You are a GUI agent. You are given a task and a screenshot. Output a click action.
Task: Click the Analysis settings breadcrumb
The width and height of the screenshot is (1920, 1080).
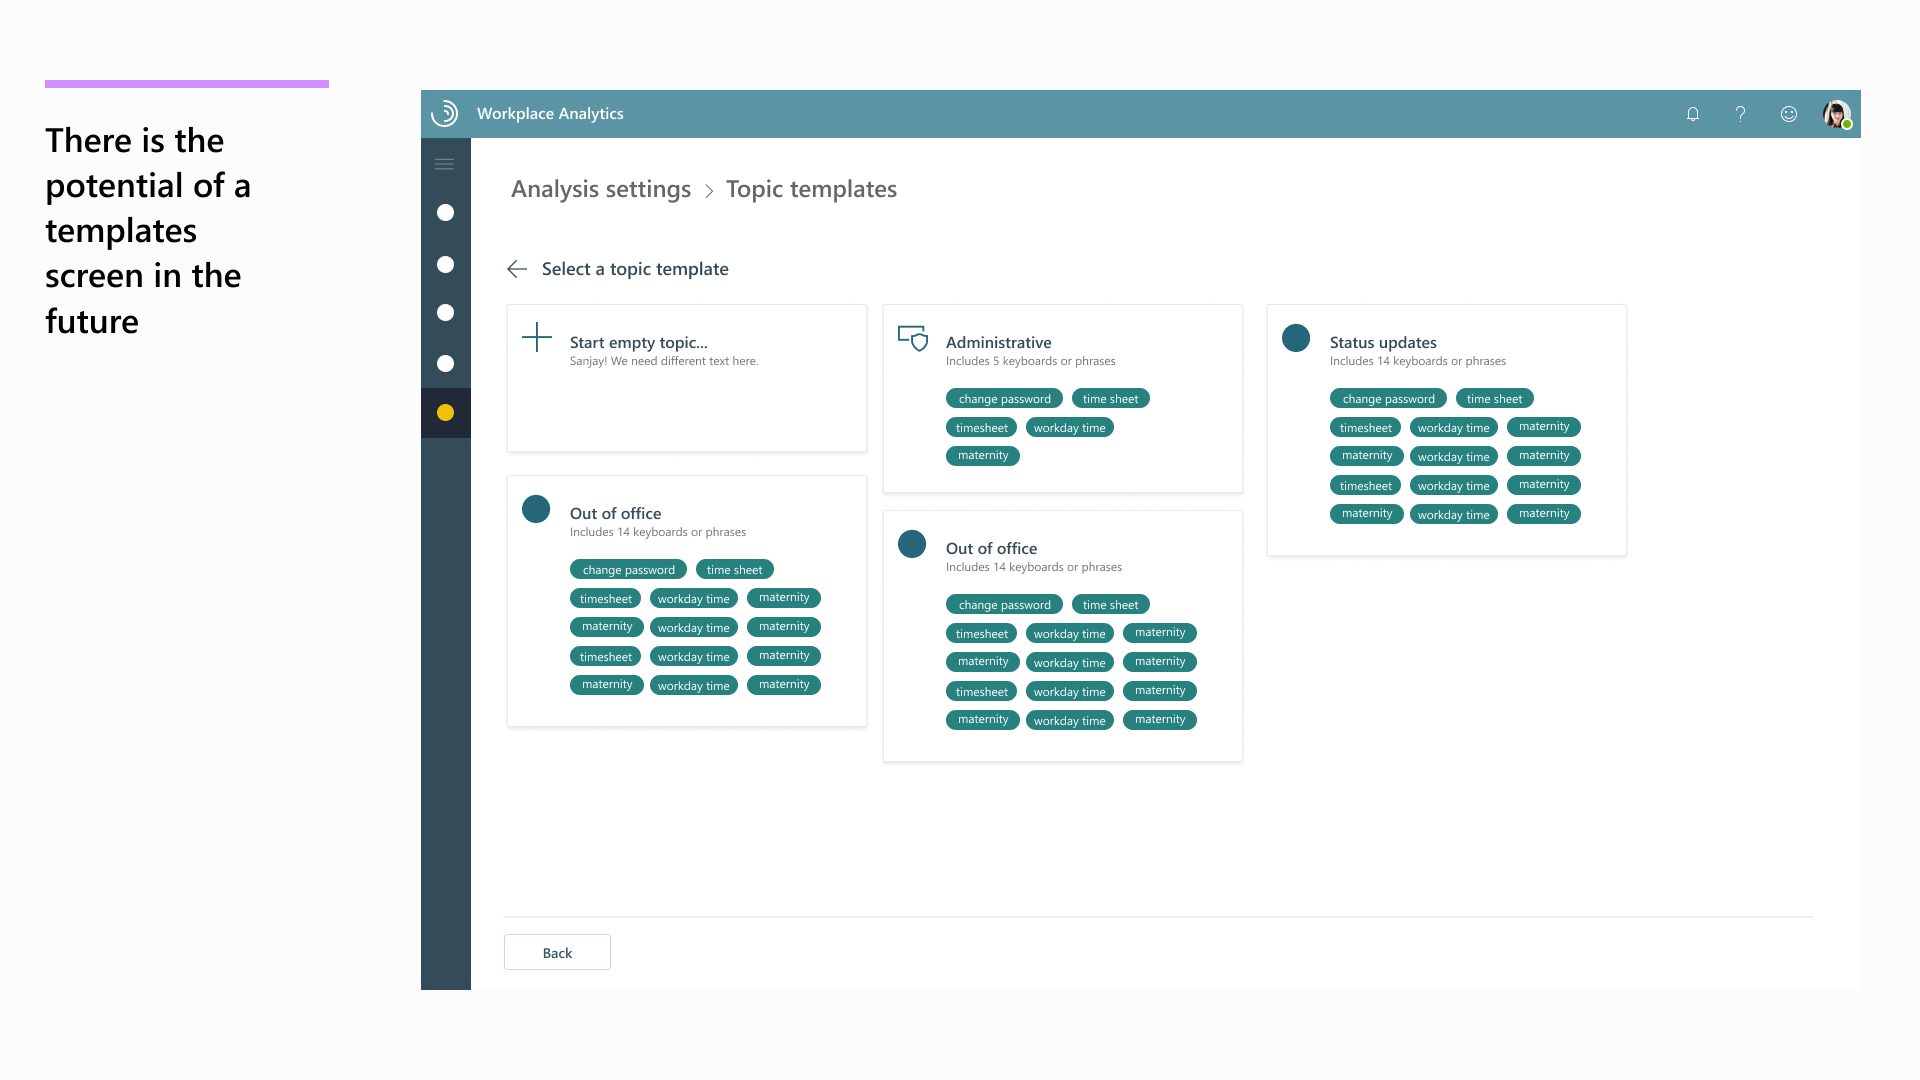tap(600, 189)
